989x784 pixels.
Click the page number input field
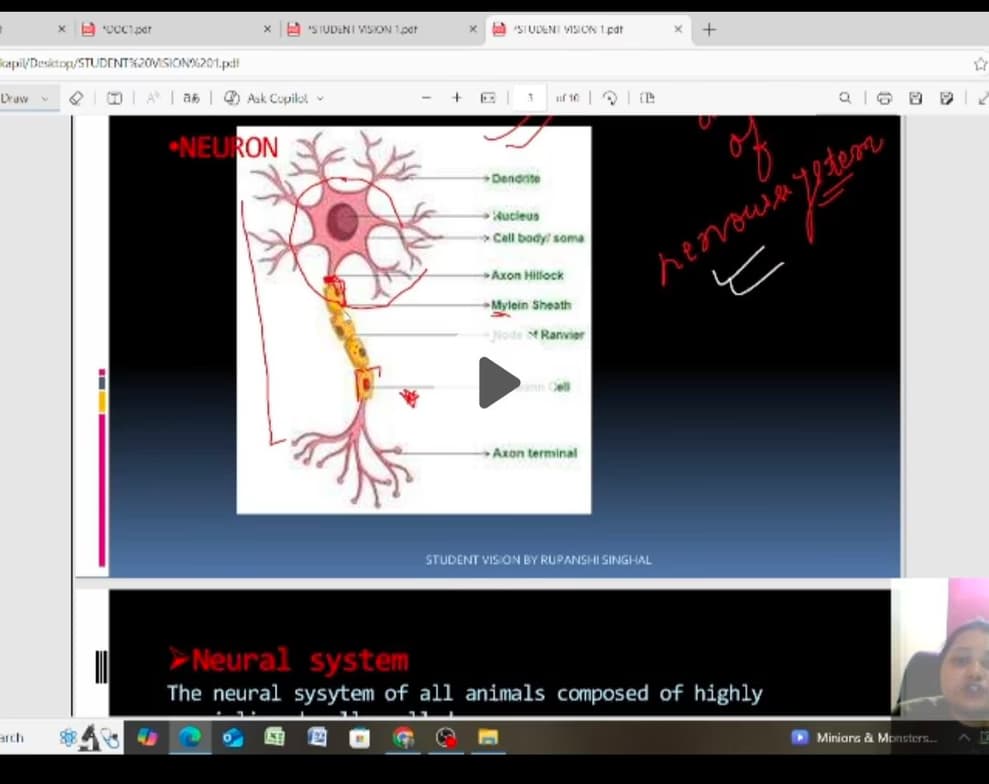530,98
